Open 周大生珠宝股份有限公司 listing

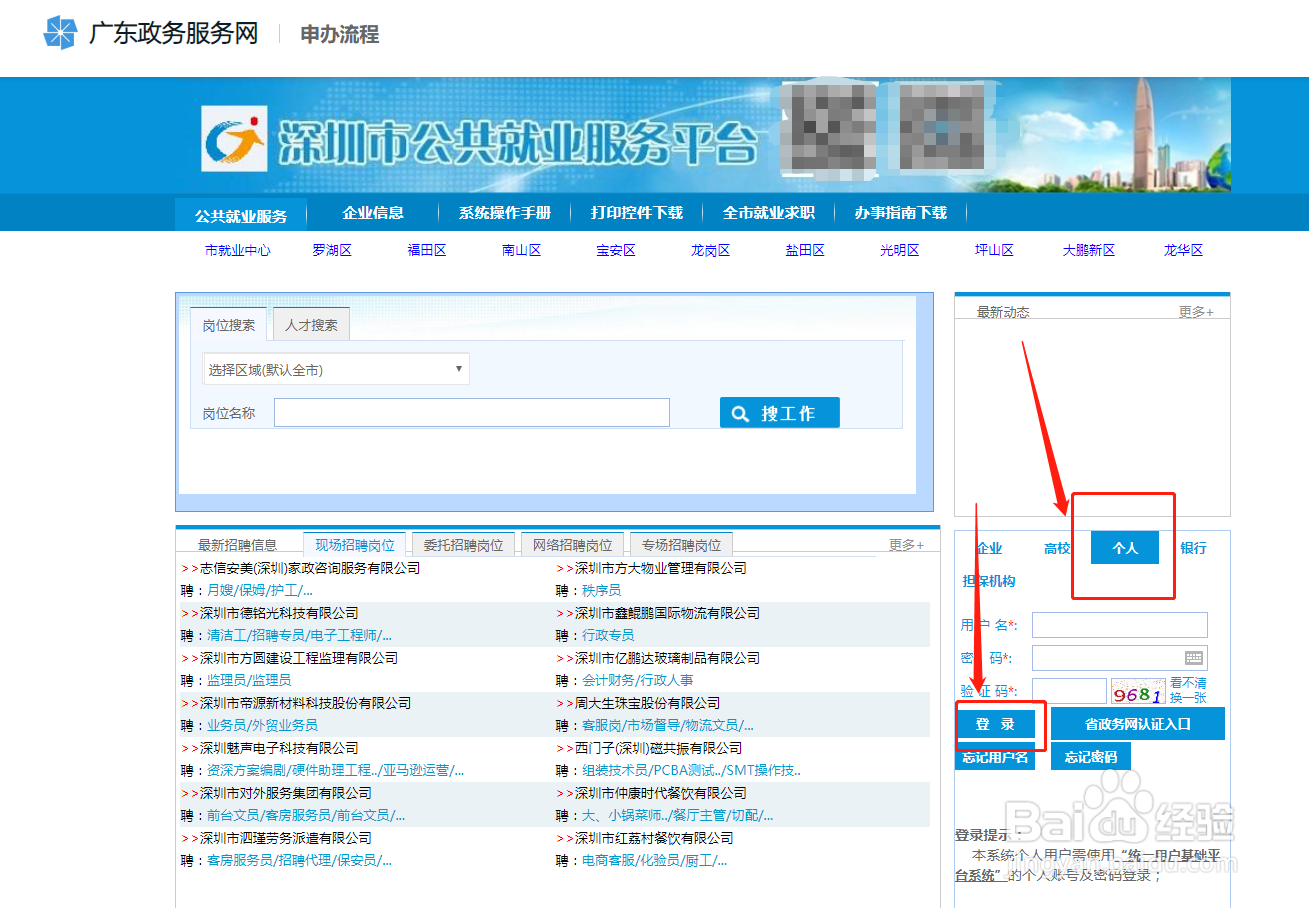pos(647,703)
